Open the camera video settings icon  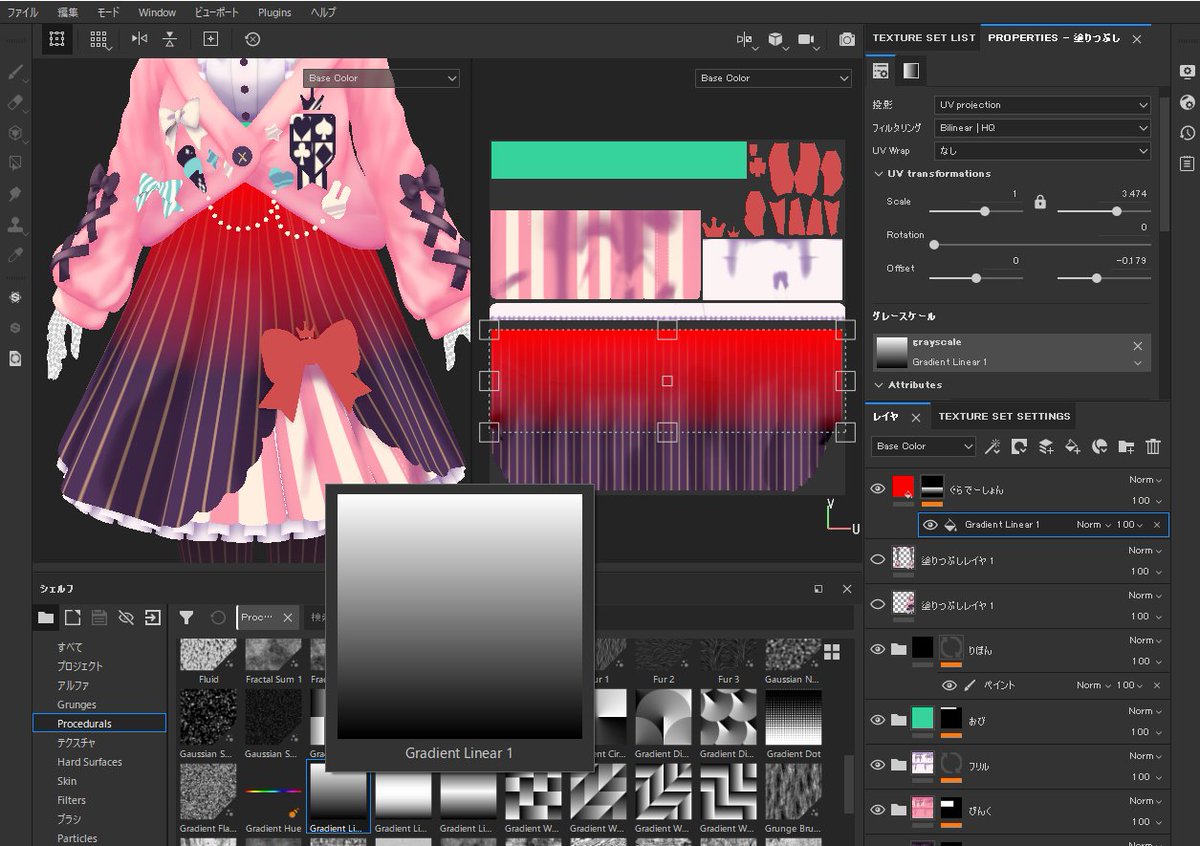tap(807, 39)
